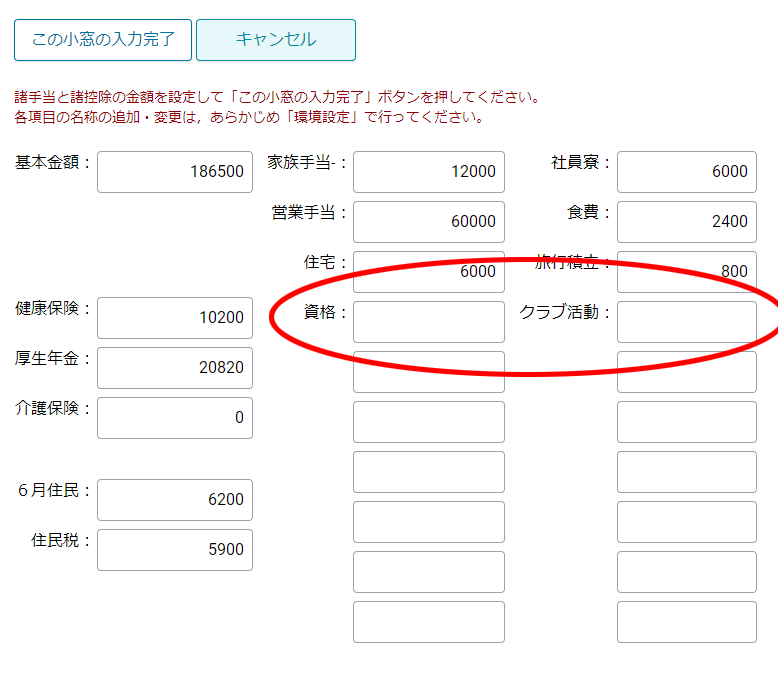Select the empty クラブ活動 field
Viewport: 778px width, 692px height.
click(686, 321)
